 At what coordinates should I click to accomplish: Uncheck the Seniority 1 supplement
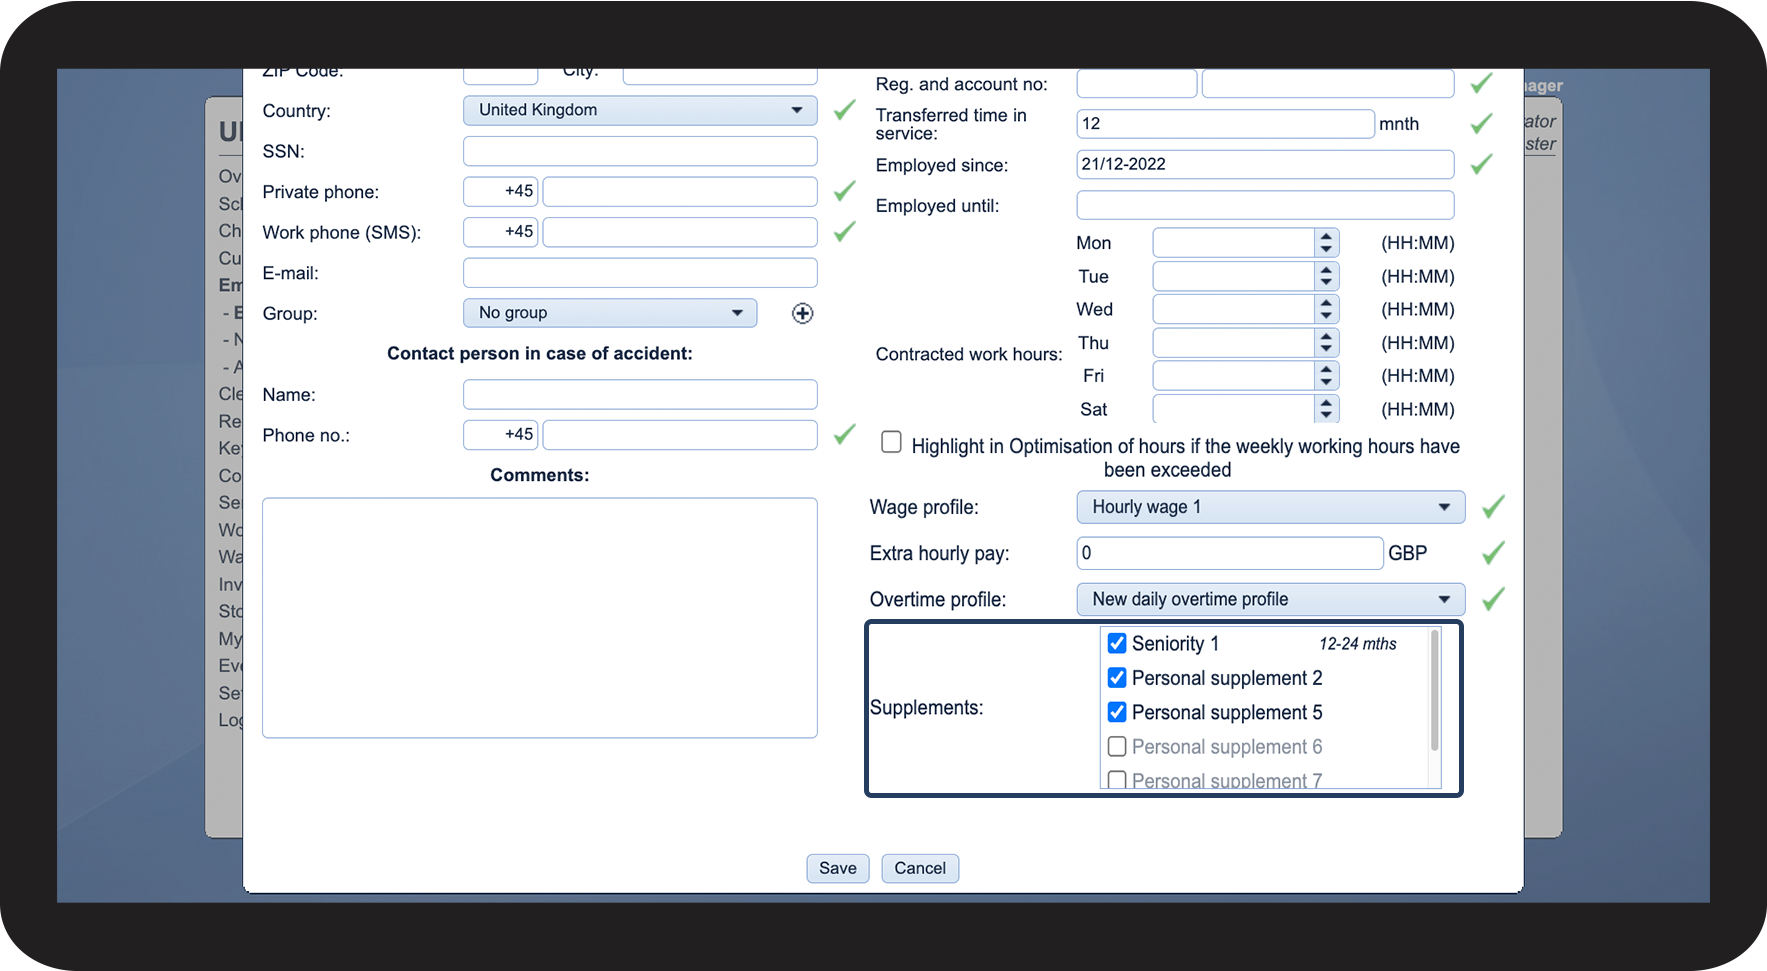tap(1117, 644)
